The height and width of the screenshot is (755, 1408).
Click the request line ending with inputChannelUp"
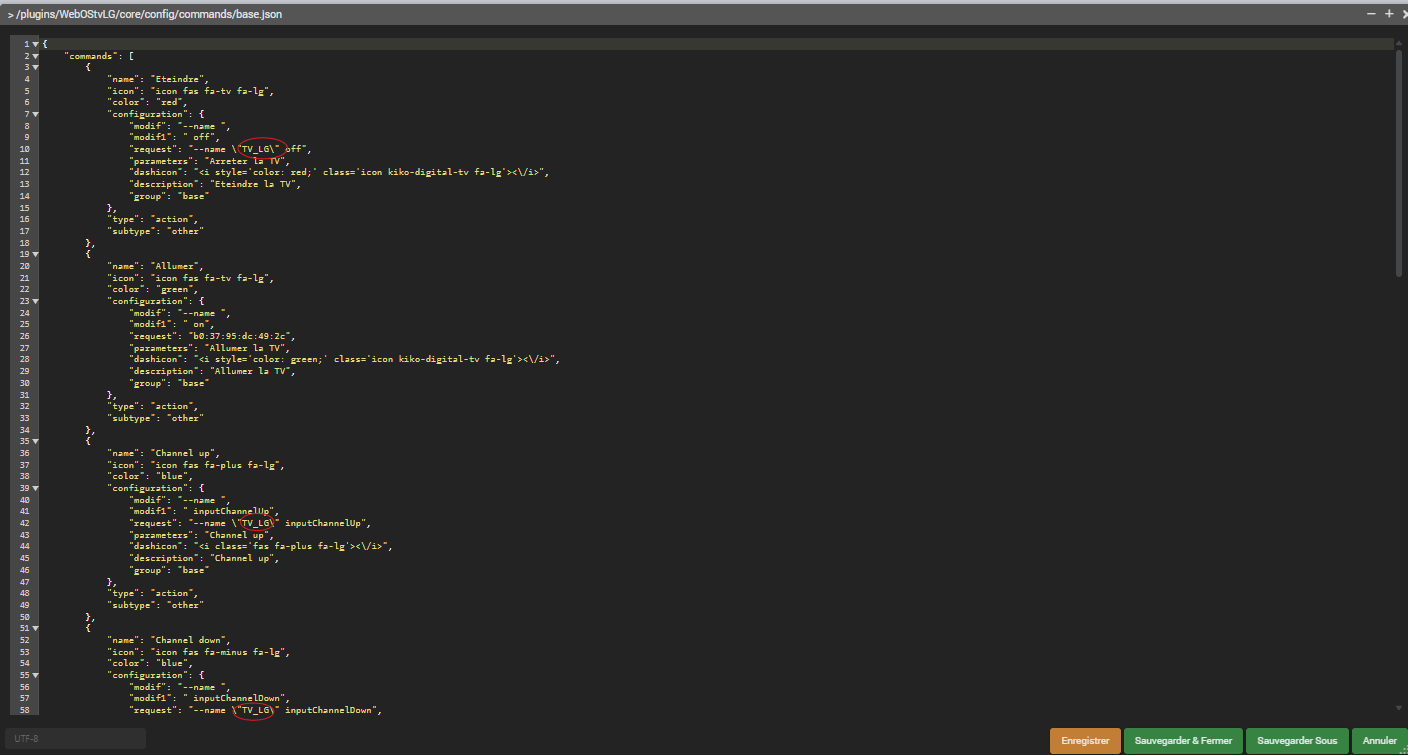coord(250,523)
